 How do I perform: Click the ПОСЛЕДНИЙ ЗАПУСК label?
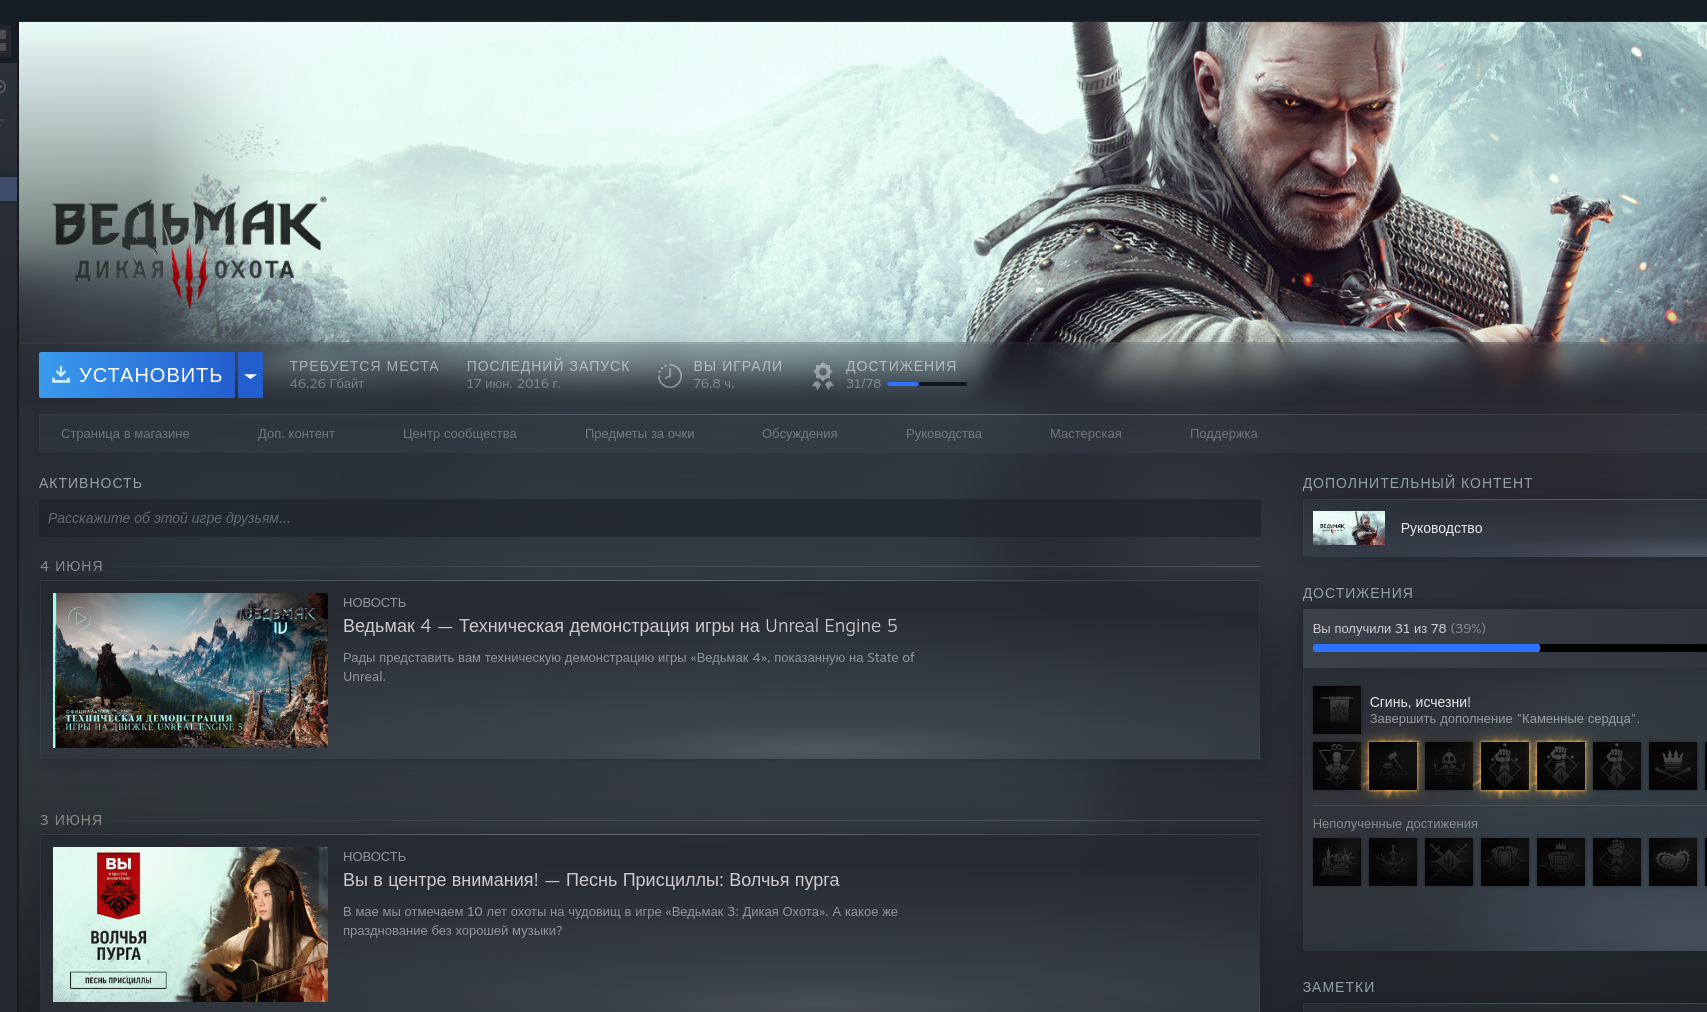coord(548,366)
